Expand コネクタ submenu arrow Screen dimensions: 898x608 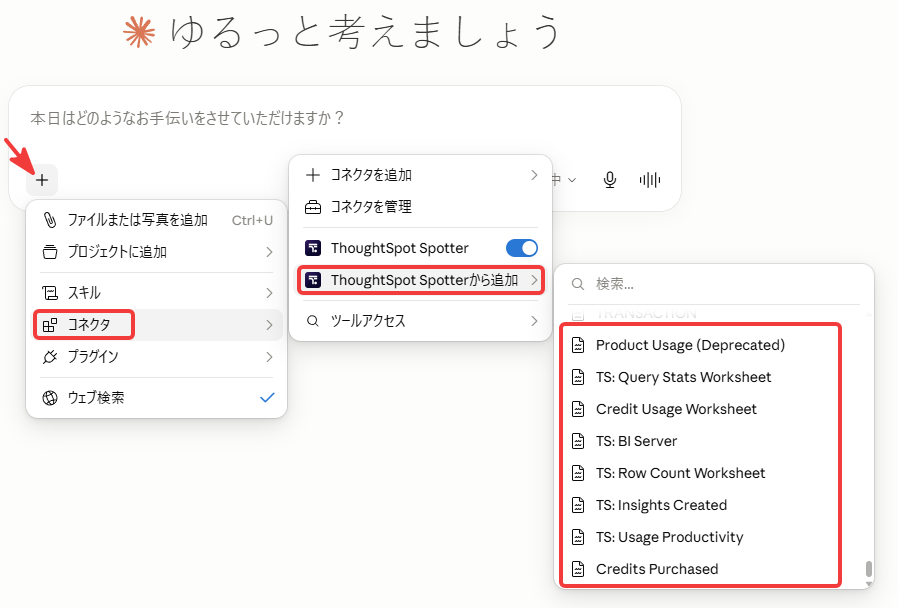(x=269, y=325)
